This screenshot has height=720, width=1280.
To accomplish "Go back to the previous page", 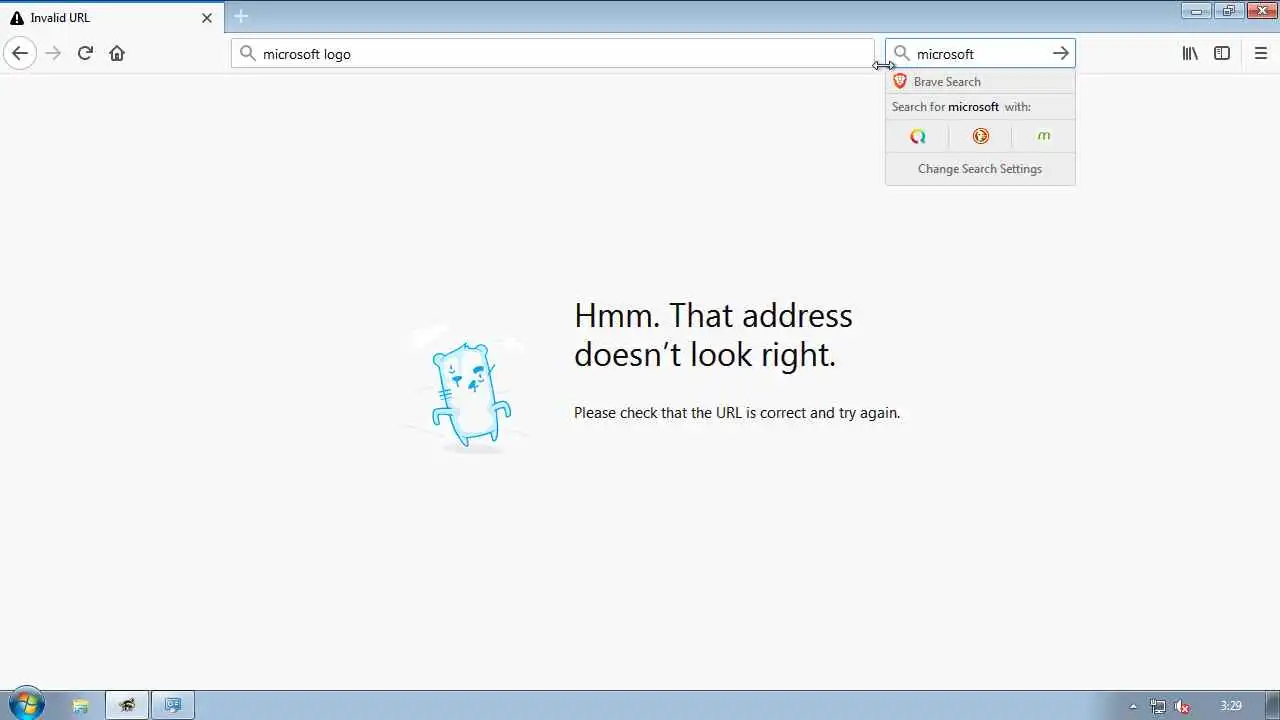I will click(x=20, y=53).
